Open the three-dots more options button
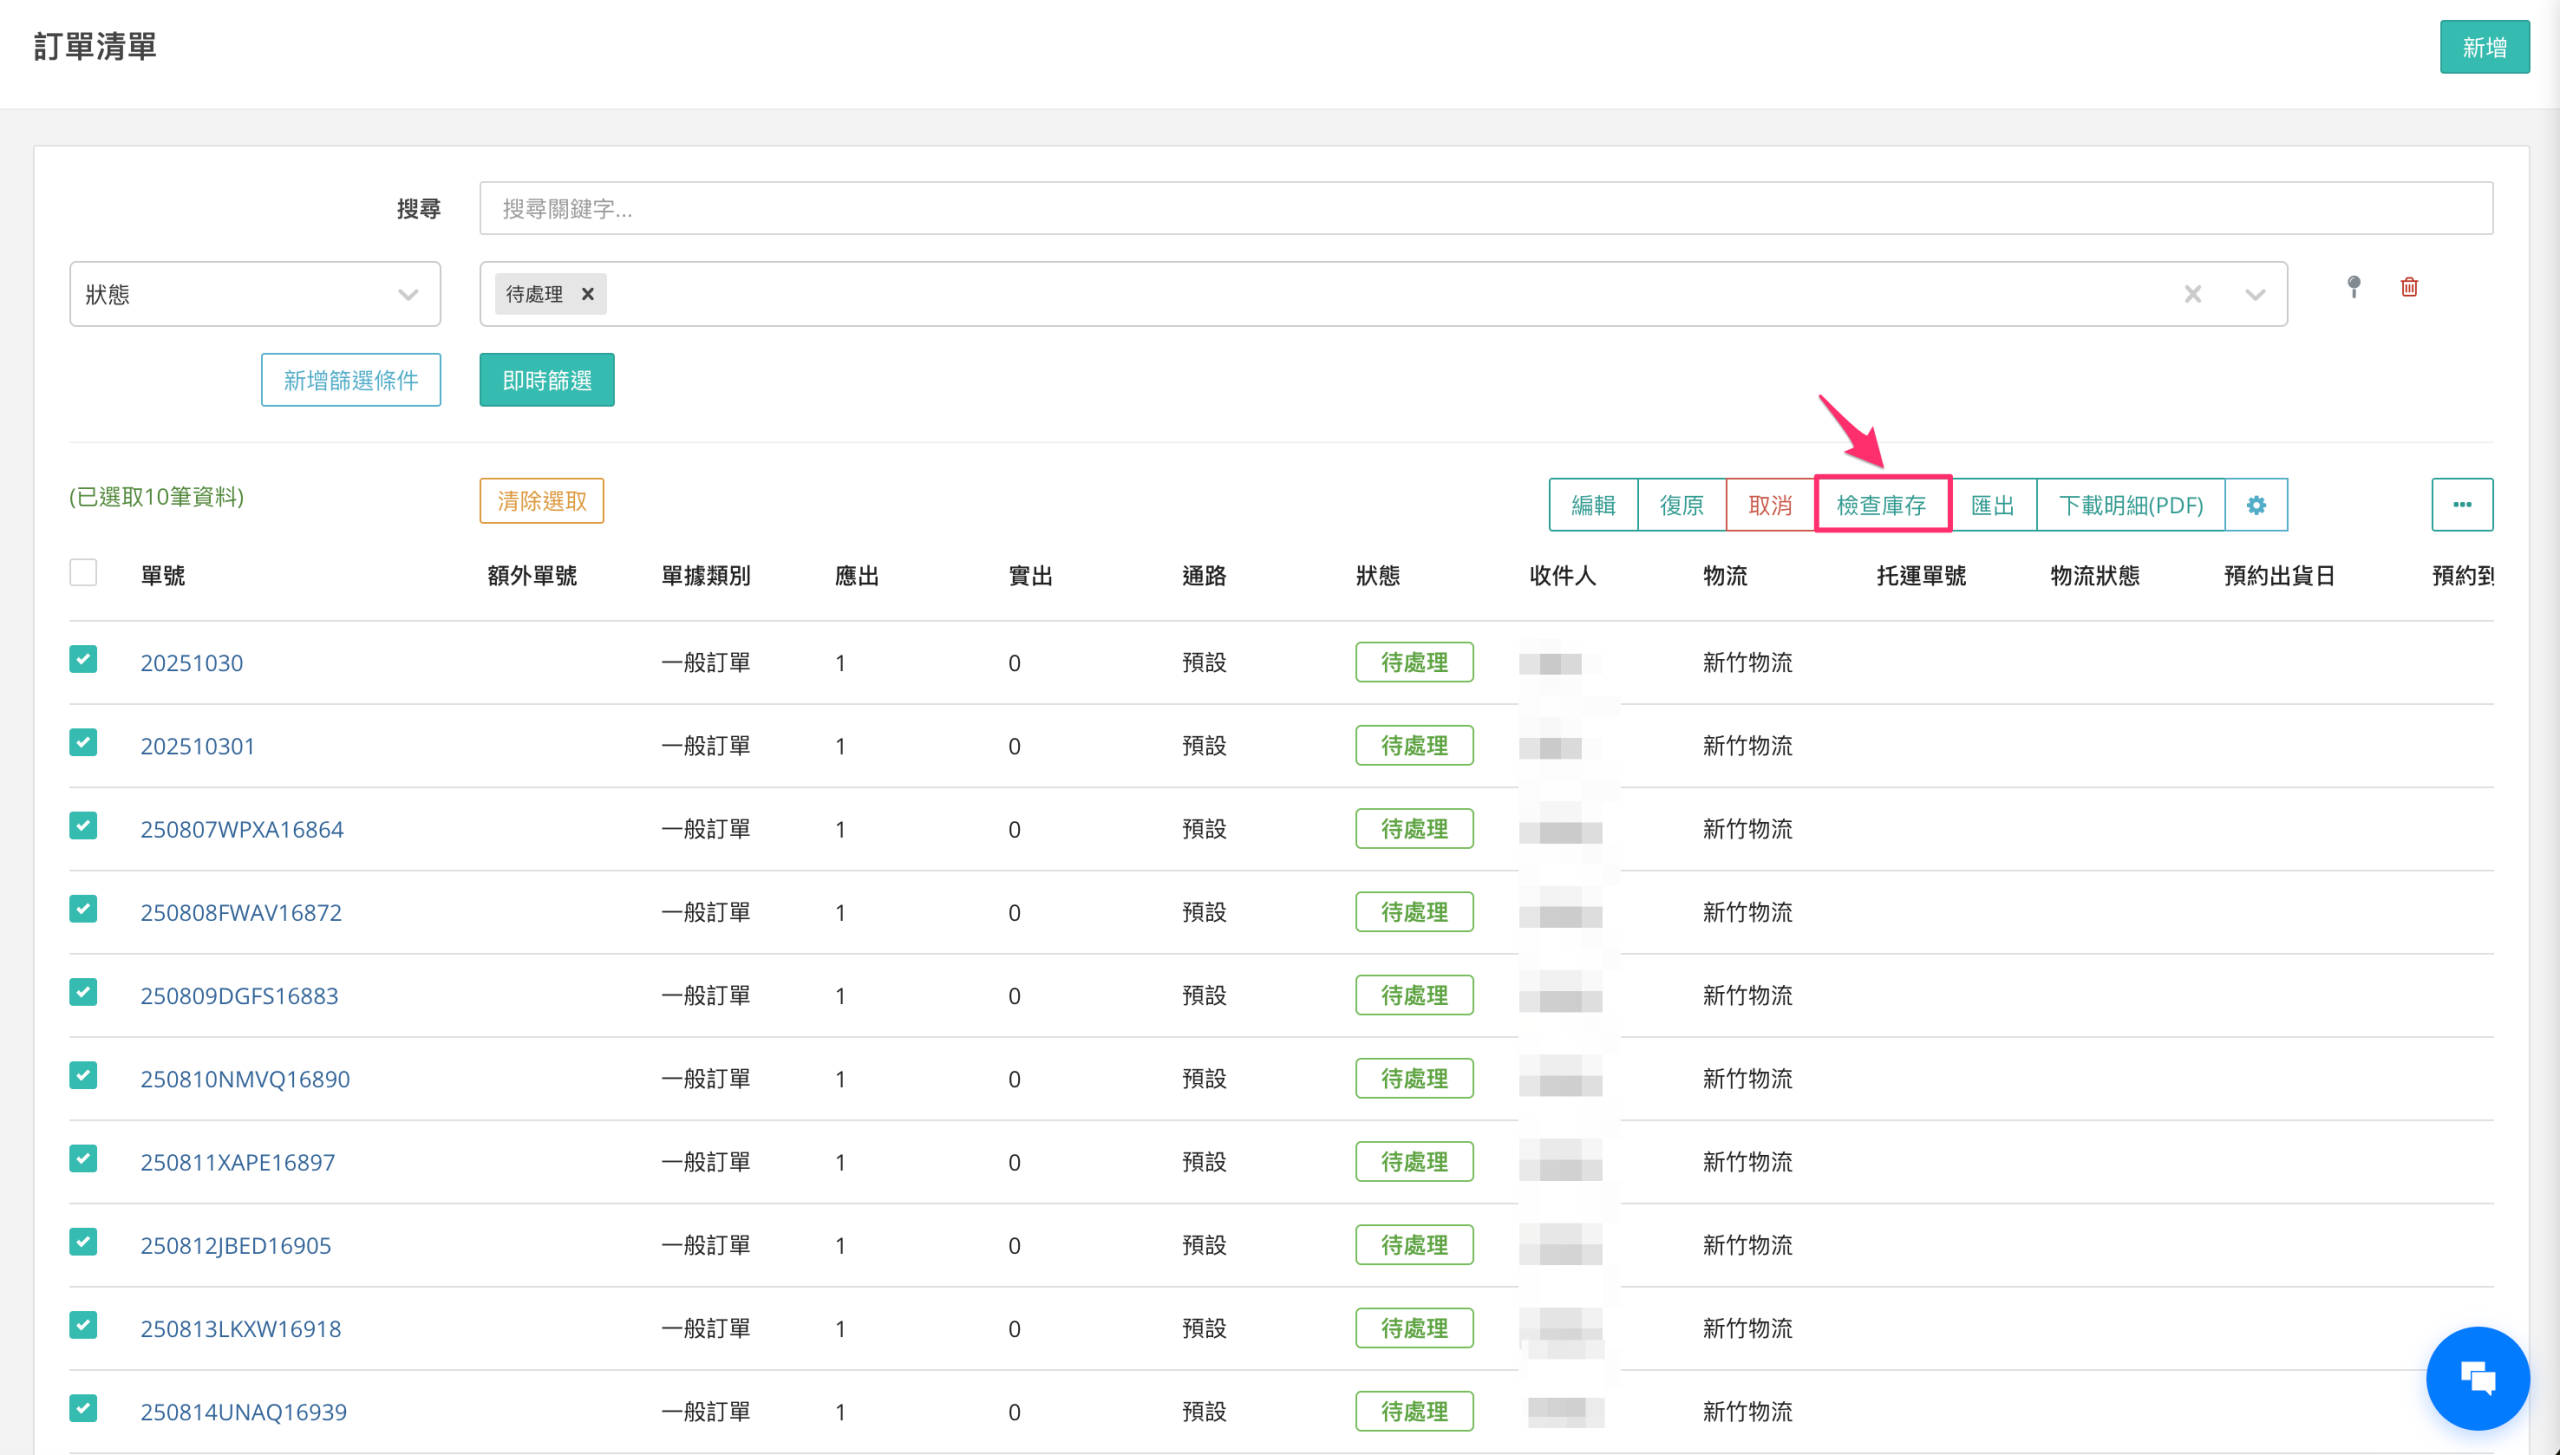Viewport: 2560px width, 1455px height. click(2462, 505)
